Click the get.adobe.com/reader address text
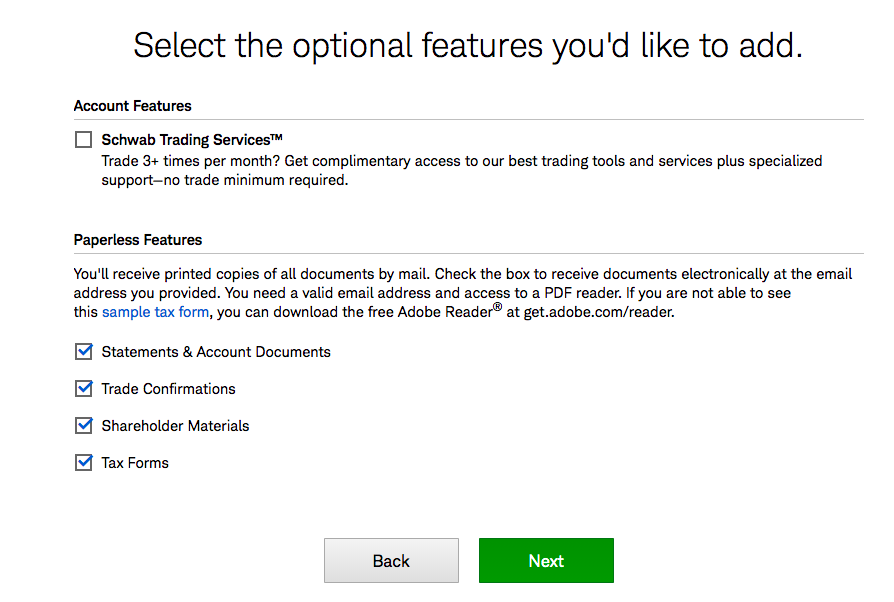 [599, 312]
